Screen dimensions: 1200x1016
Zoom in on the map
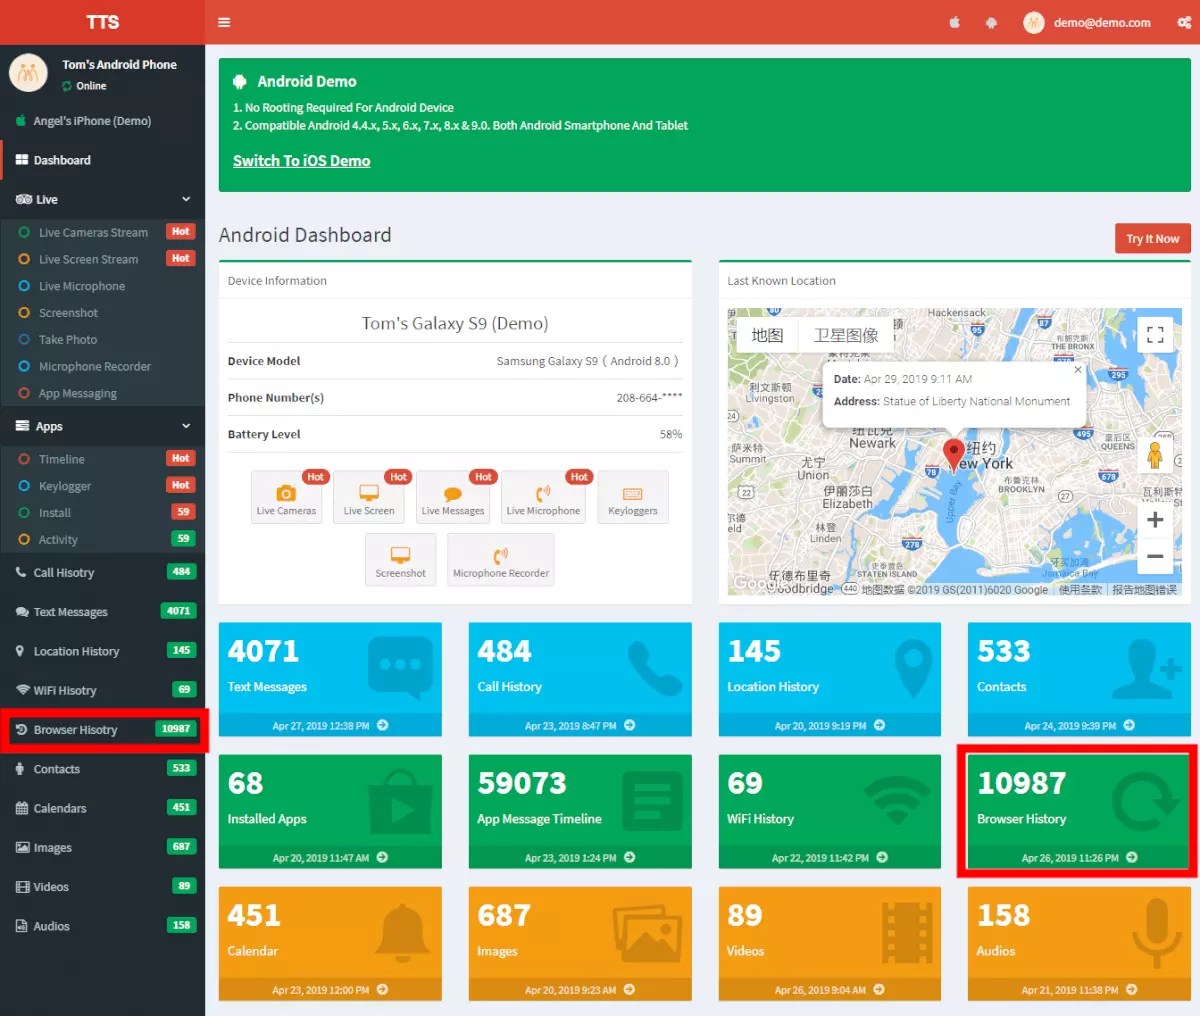(x=1155, y=520)
